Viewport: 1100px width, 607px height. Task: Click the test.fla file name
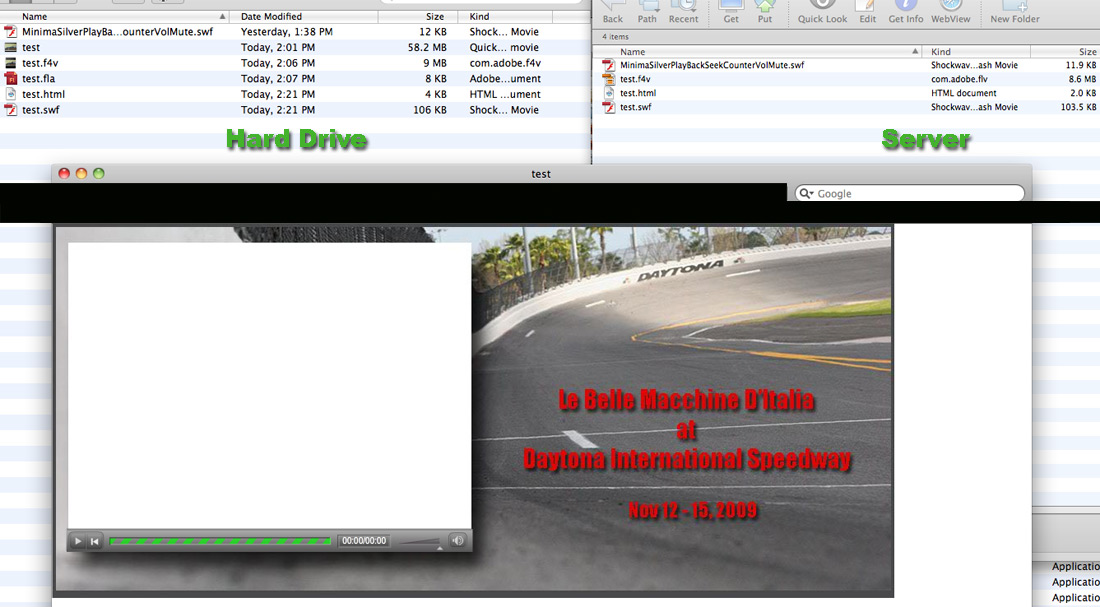[39, 79]
